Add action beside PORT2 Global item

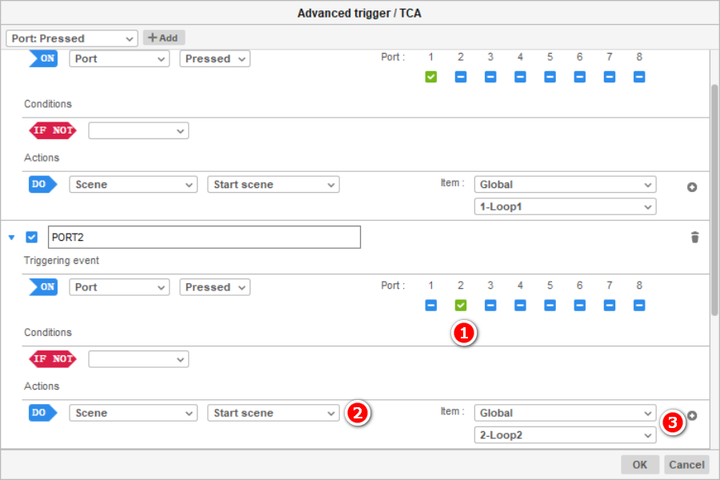pyautogui.click(x=692, y=415)
